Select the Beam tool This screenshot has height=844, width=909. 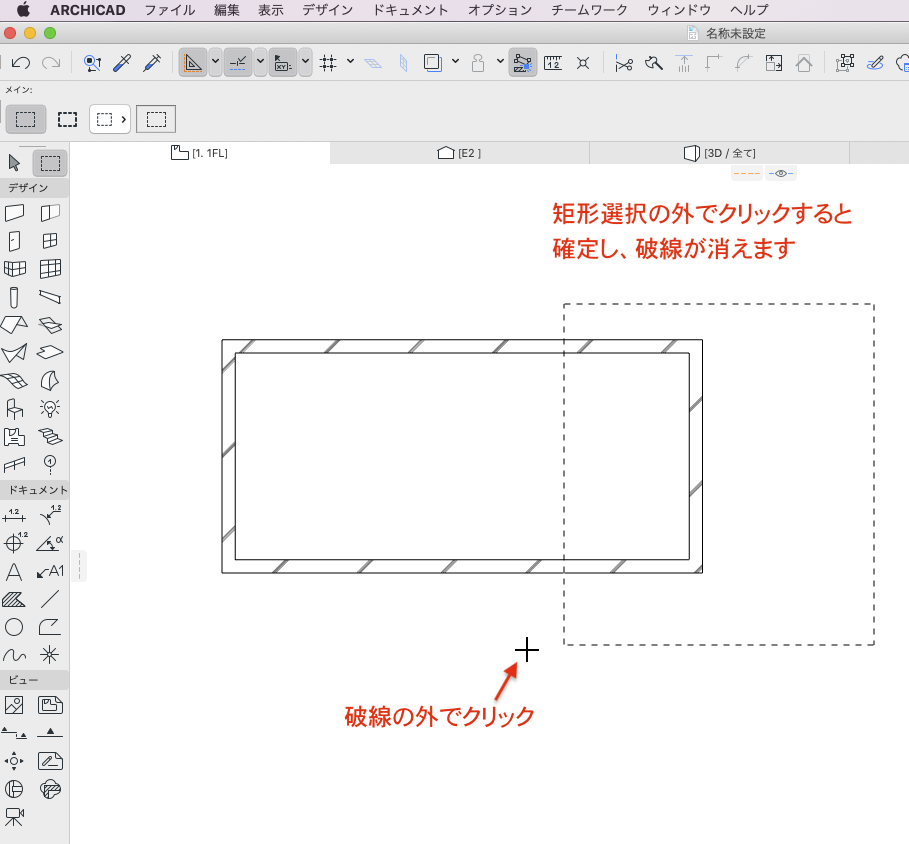50,297
